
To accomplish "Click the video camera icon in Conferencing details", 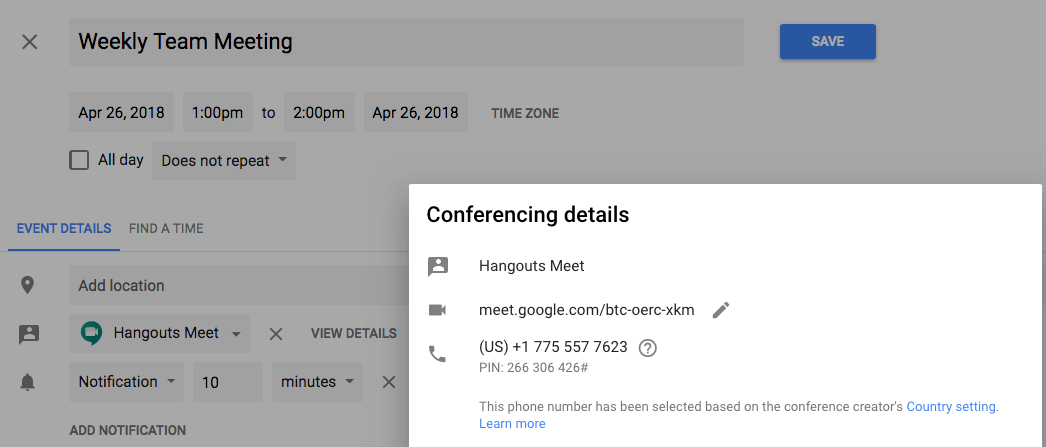I will coord(437,310).
